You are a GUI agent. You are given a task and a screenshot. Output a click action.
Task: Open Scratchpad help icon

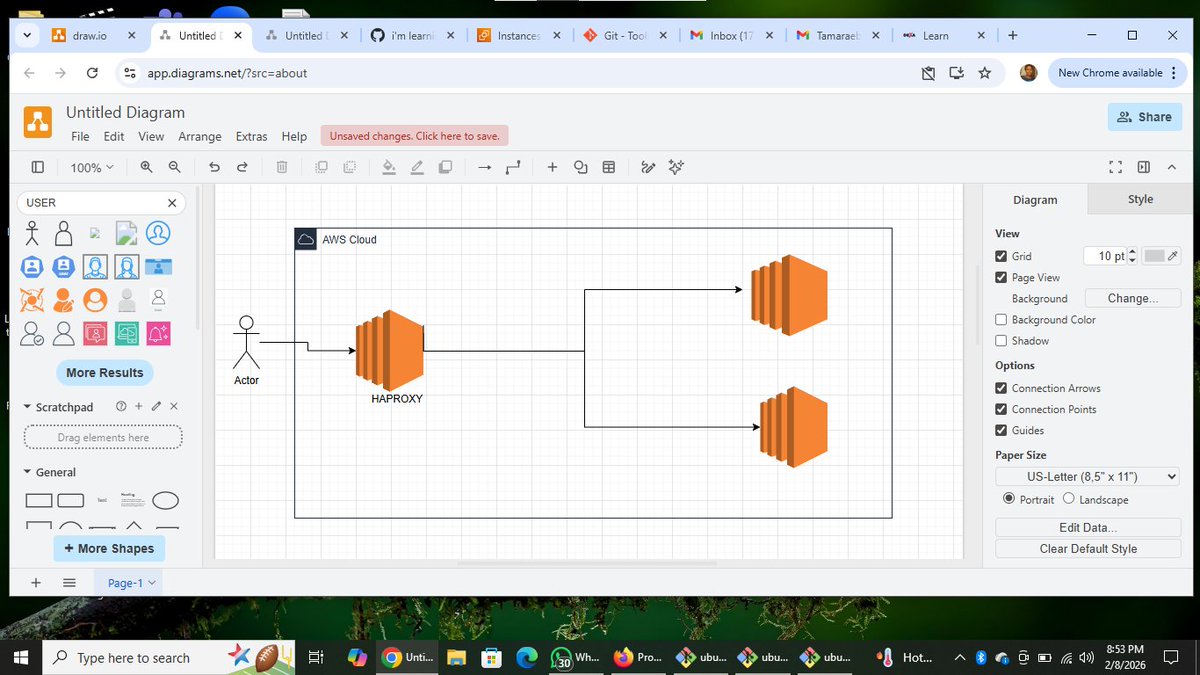pyautogui.click(x=121, y=407)
